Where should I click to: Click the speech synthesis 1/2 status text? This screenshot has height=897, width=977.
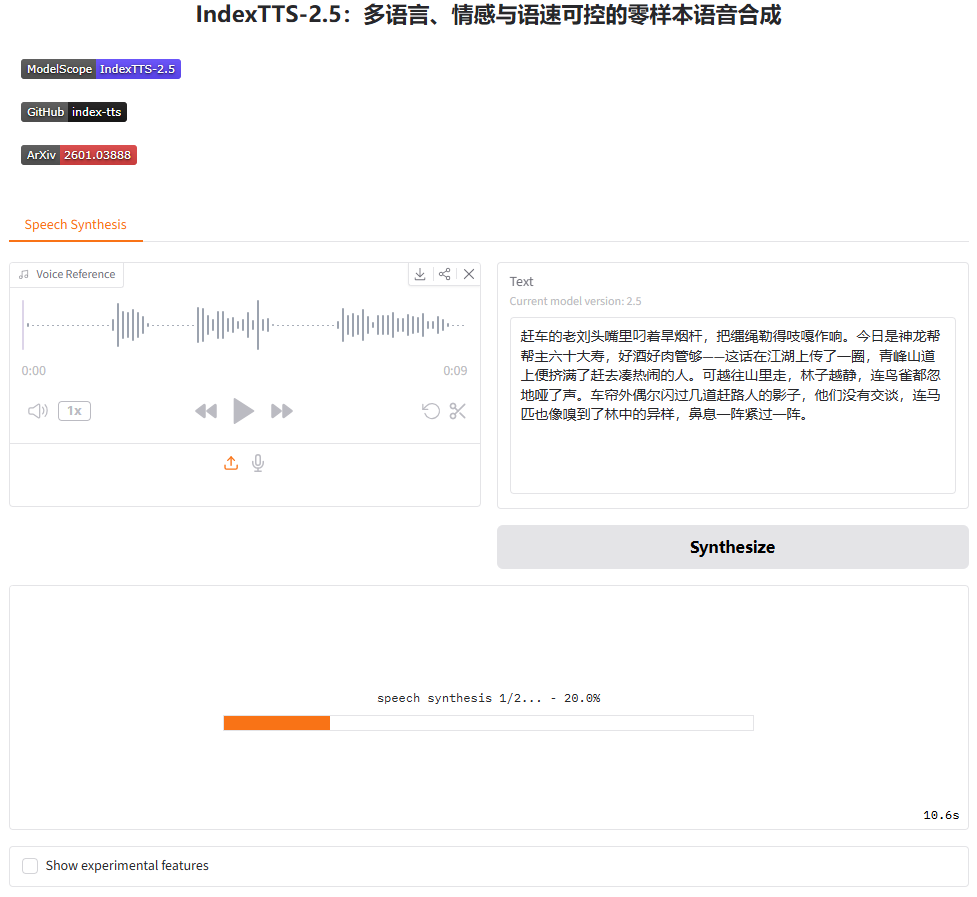click(488, 698)
